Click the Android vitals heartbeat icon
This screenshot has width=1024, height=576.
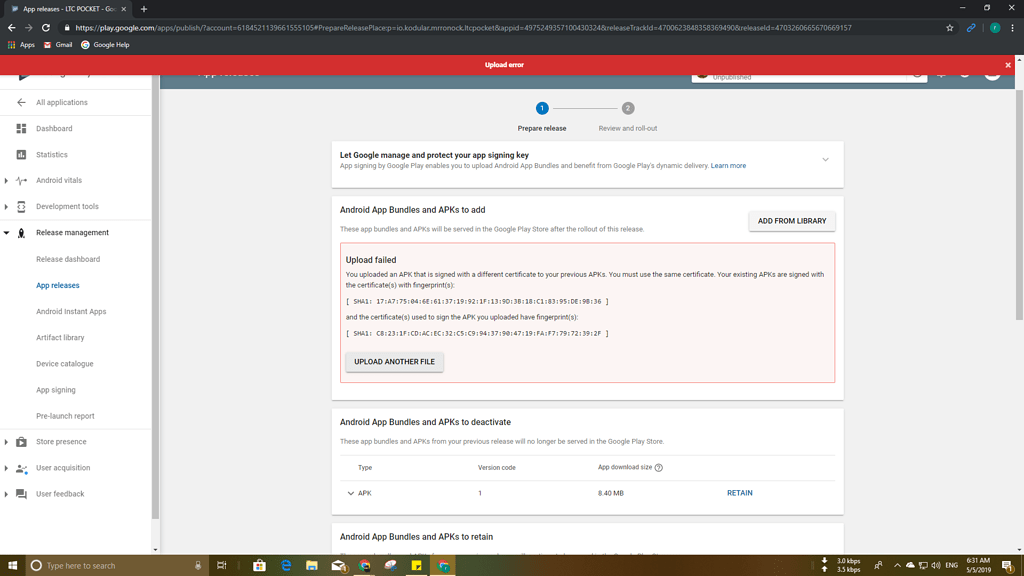click(x=20, y=180)
